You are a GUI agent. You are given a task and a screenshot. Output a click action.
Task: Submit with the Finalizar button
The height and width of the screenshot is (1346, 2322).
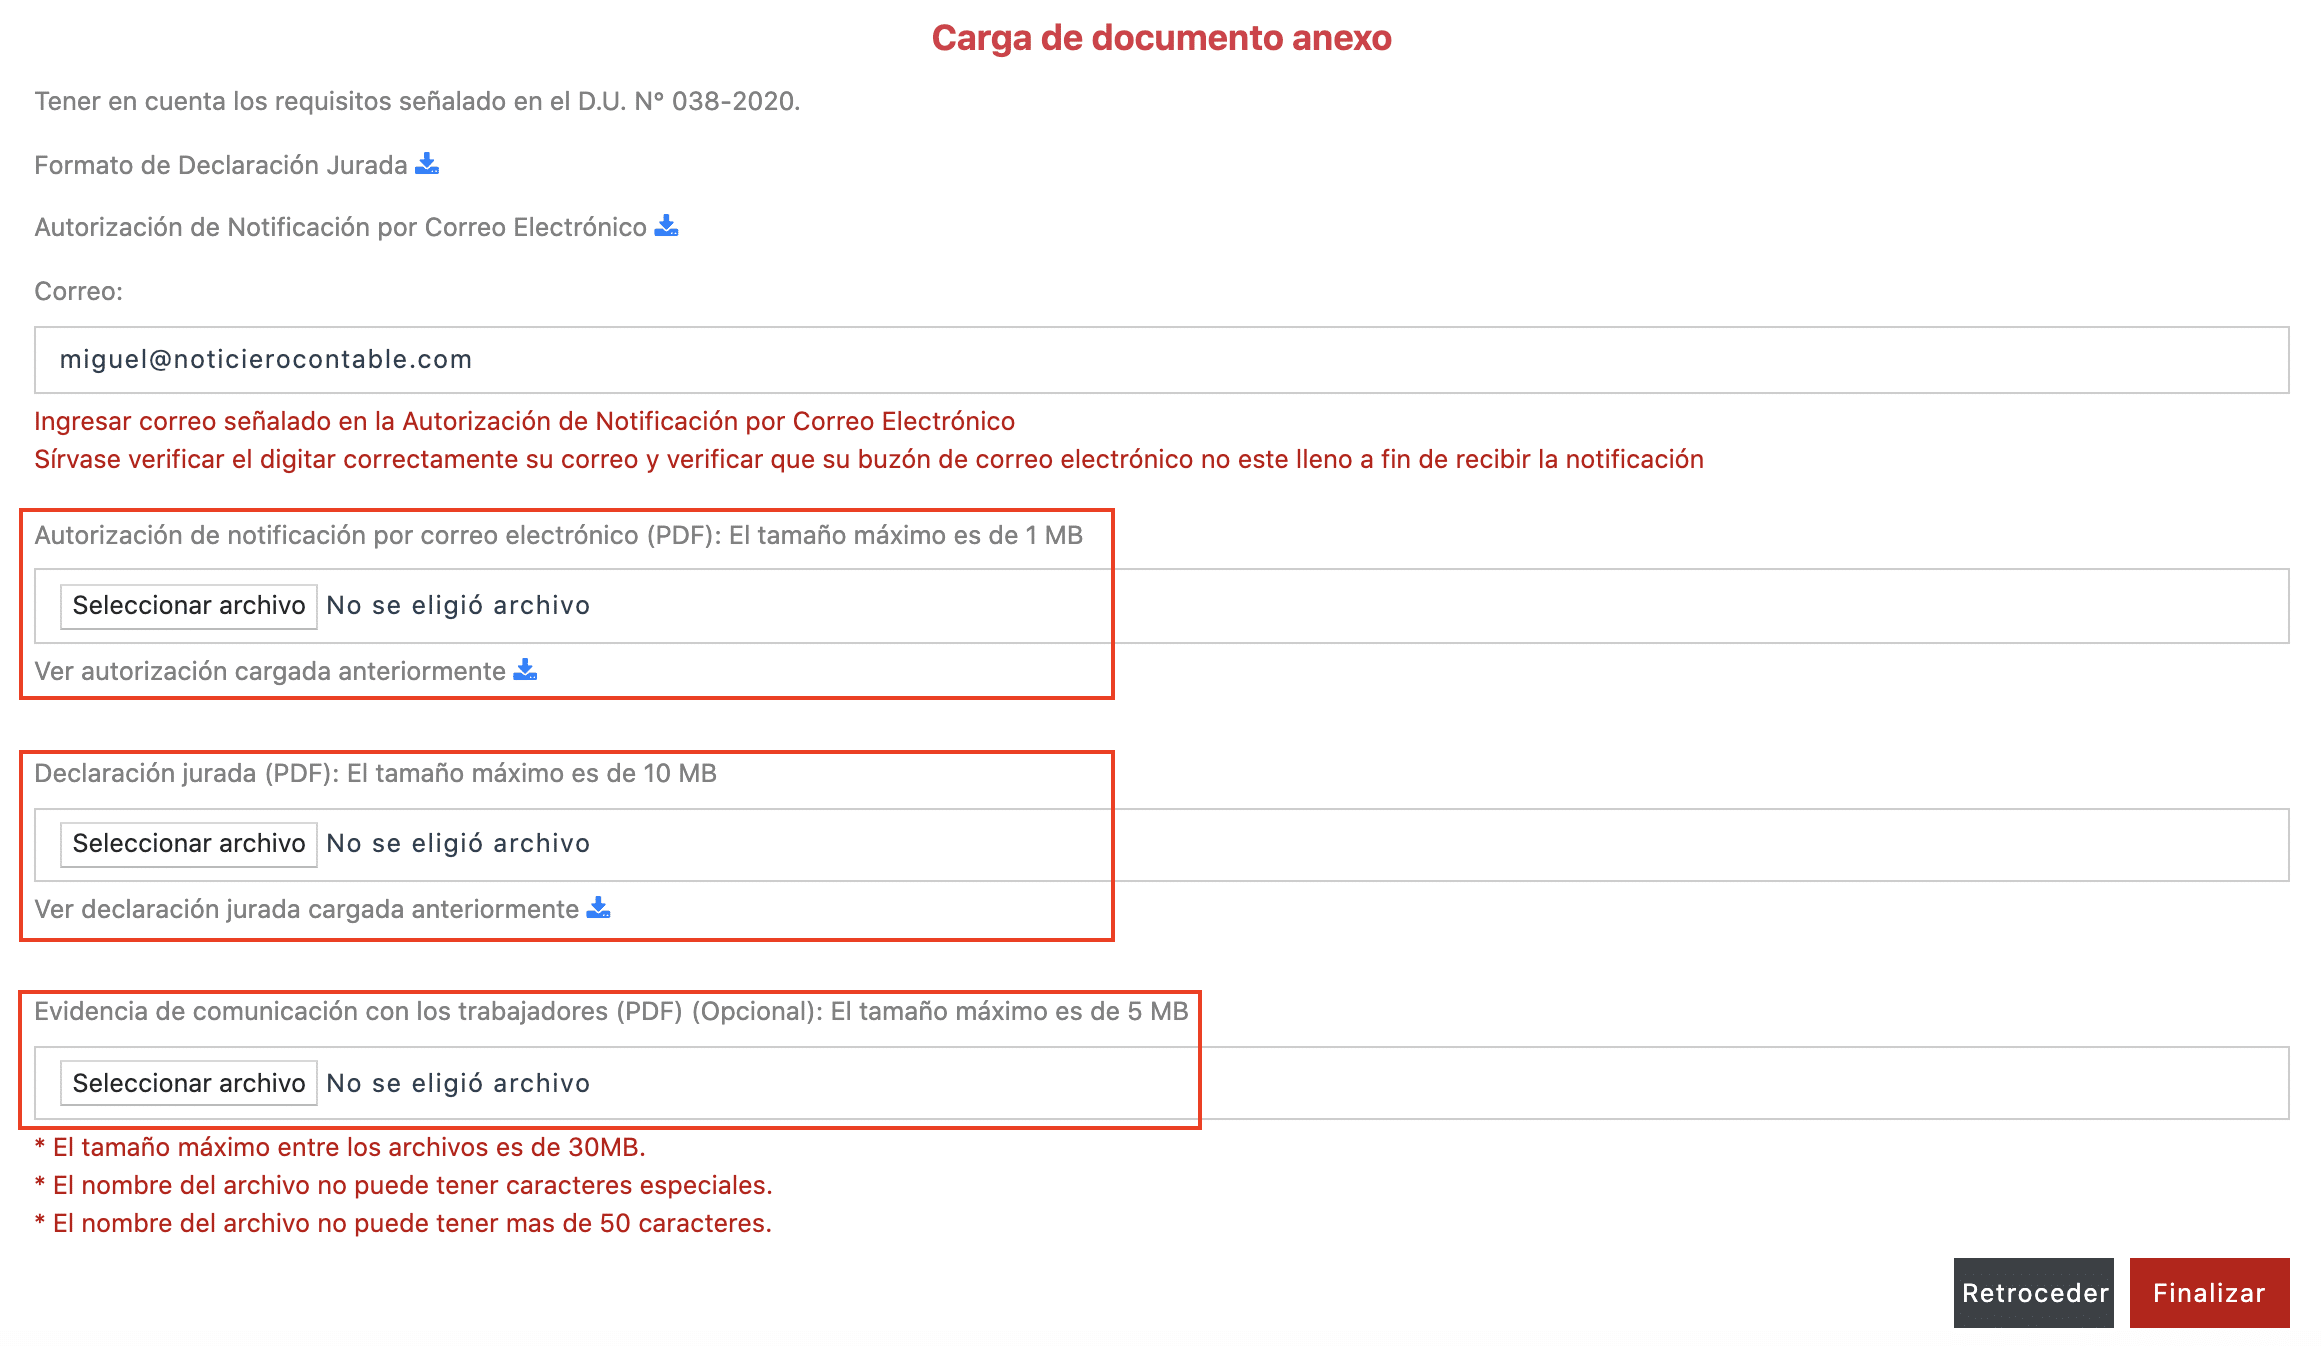pyautogui.click(x=2209, y=1292)
